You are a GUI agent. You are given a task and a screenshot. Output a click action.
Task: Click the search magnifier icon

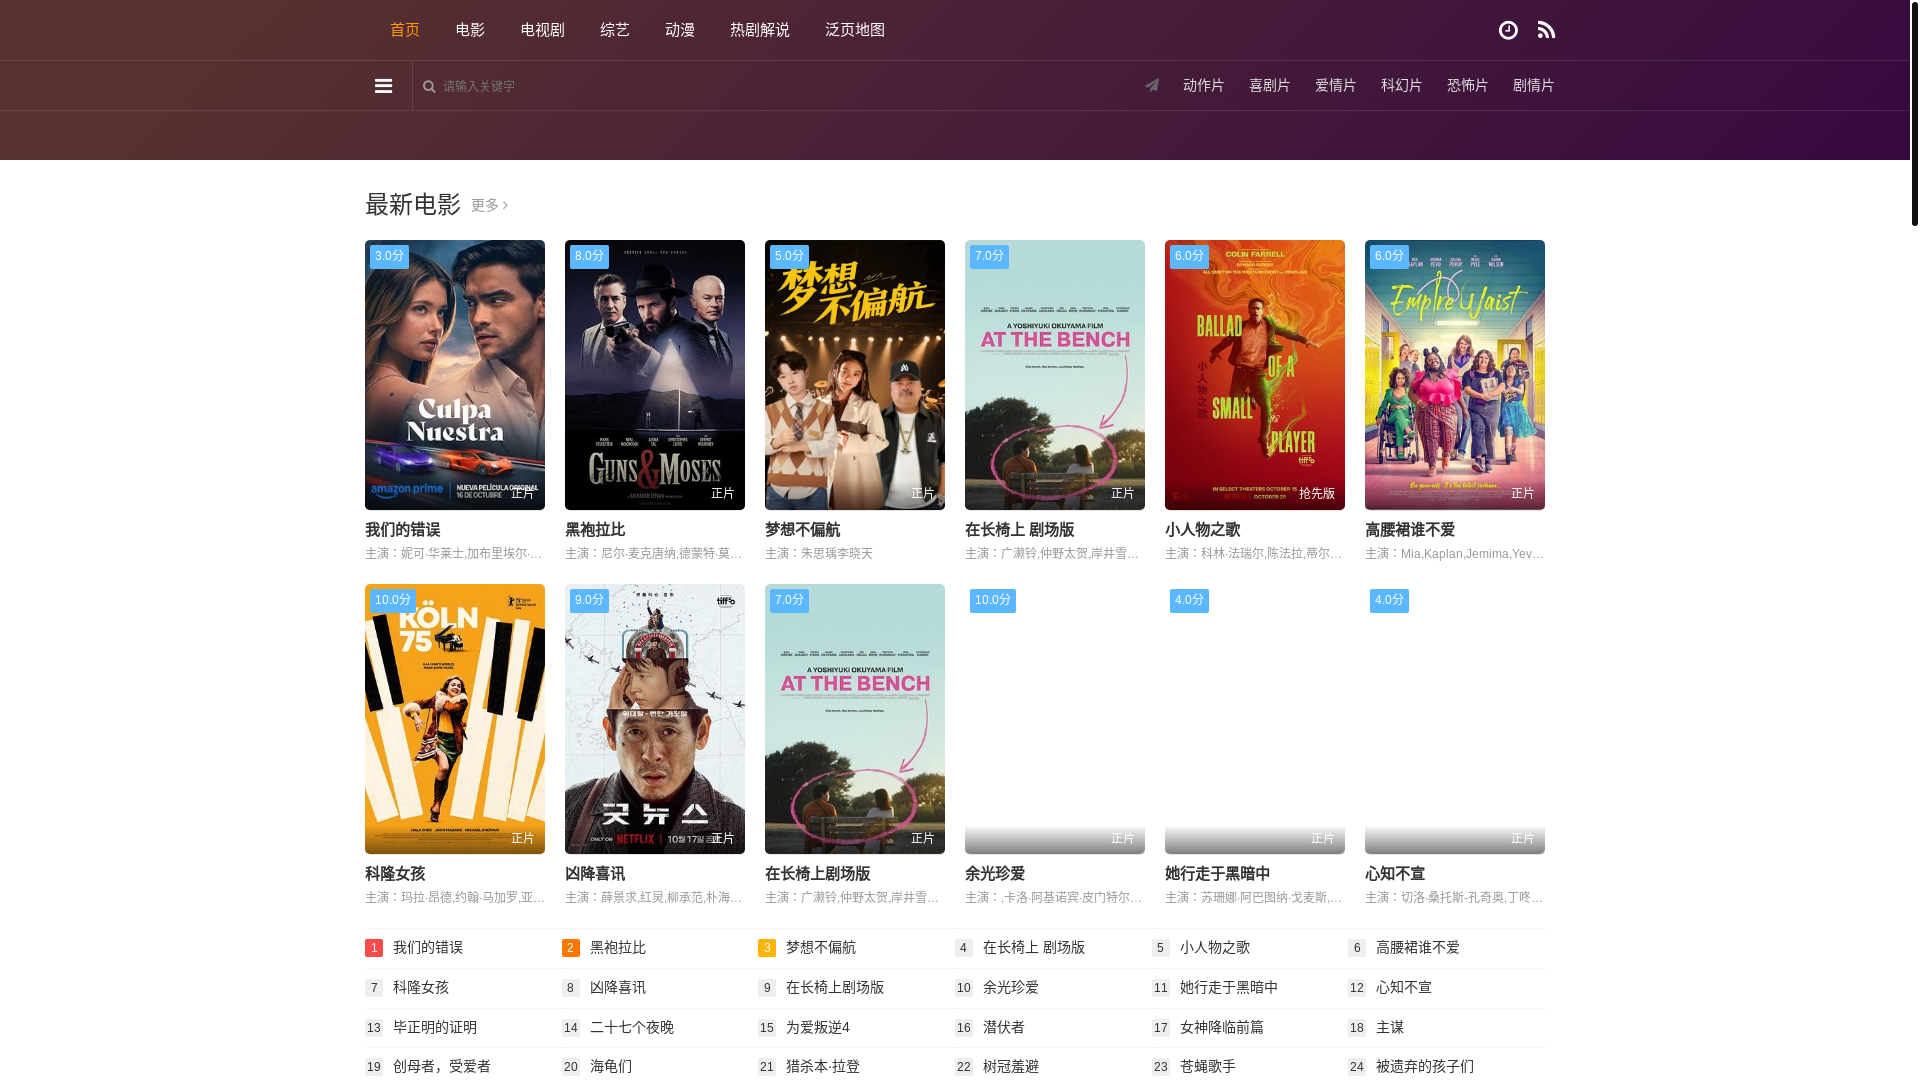click(429, 86)
